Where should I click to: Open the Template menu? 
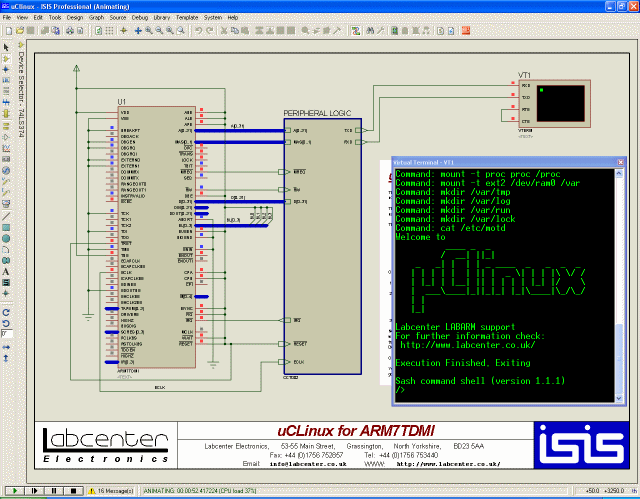click(187, 17)
